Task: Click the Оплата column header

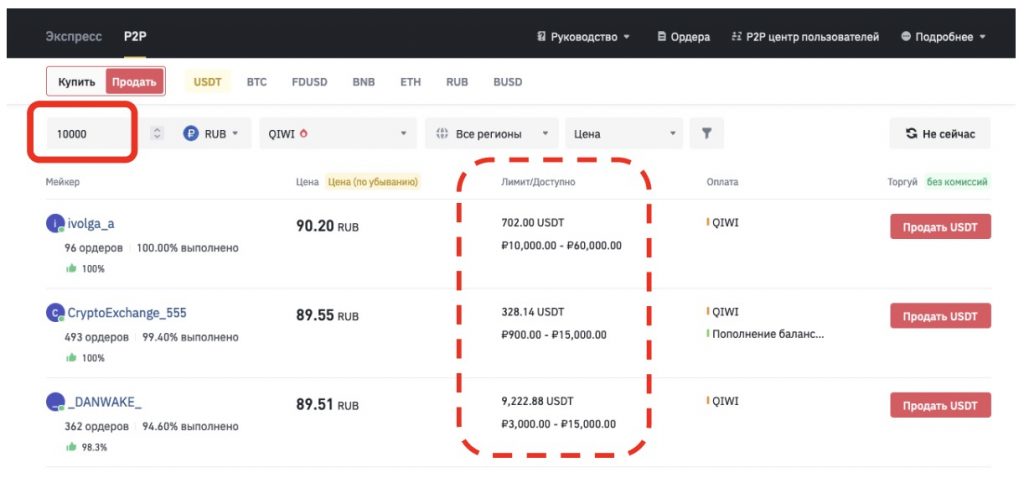Action: [722, 182]
